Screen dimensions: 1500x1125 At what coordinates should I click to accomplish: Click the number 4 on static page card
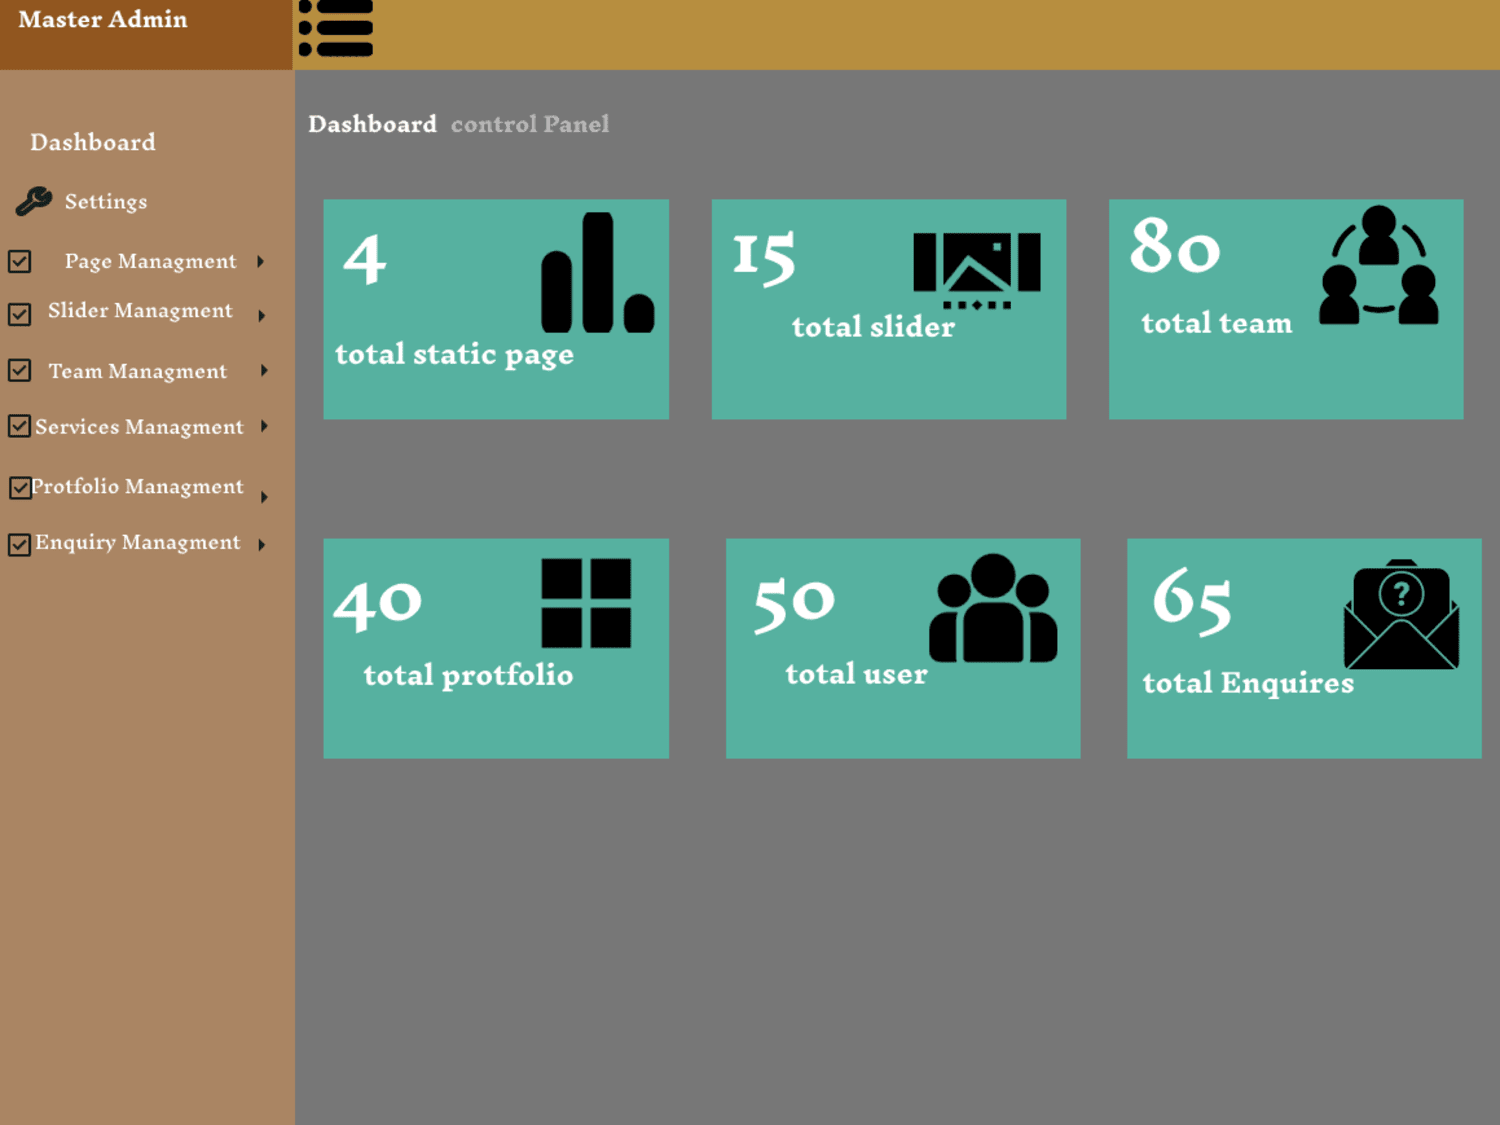coord(365,260)
